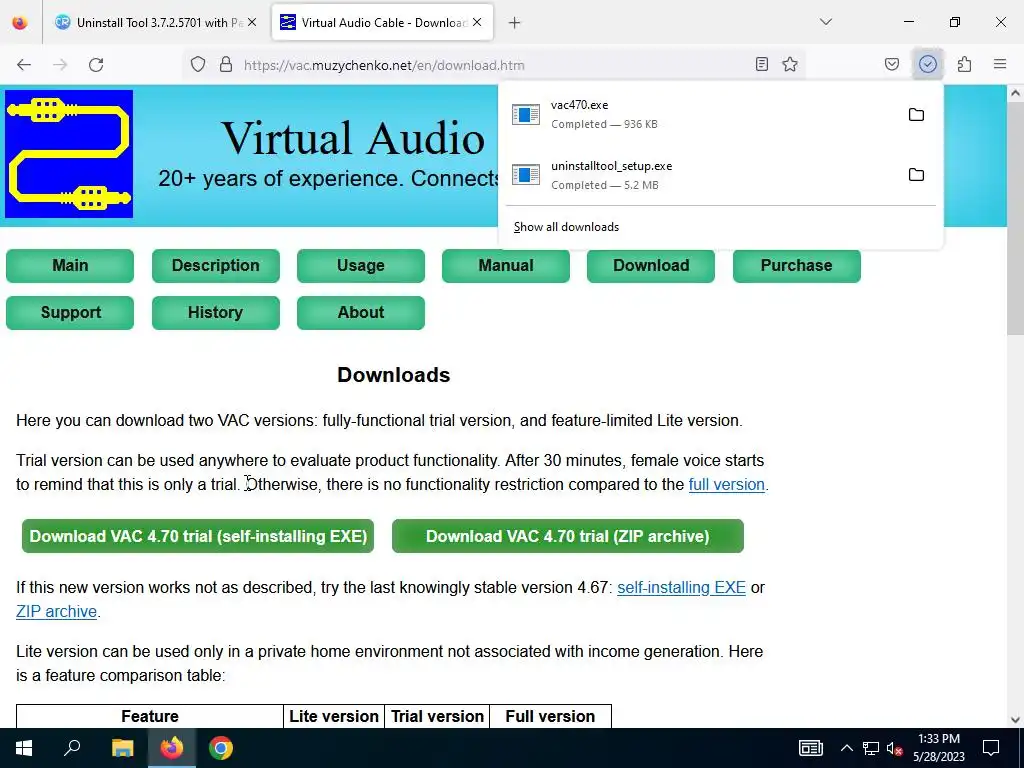Toggle reader view icon in address bar
Screen dimensions: 1024x768
pos(761,65)
